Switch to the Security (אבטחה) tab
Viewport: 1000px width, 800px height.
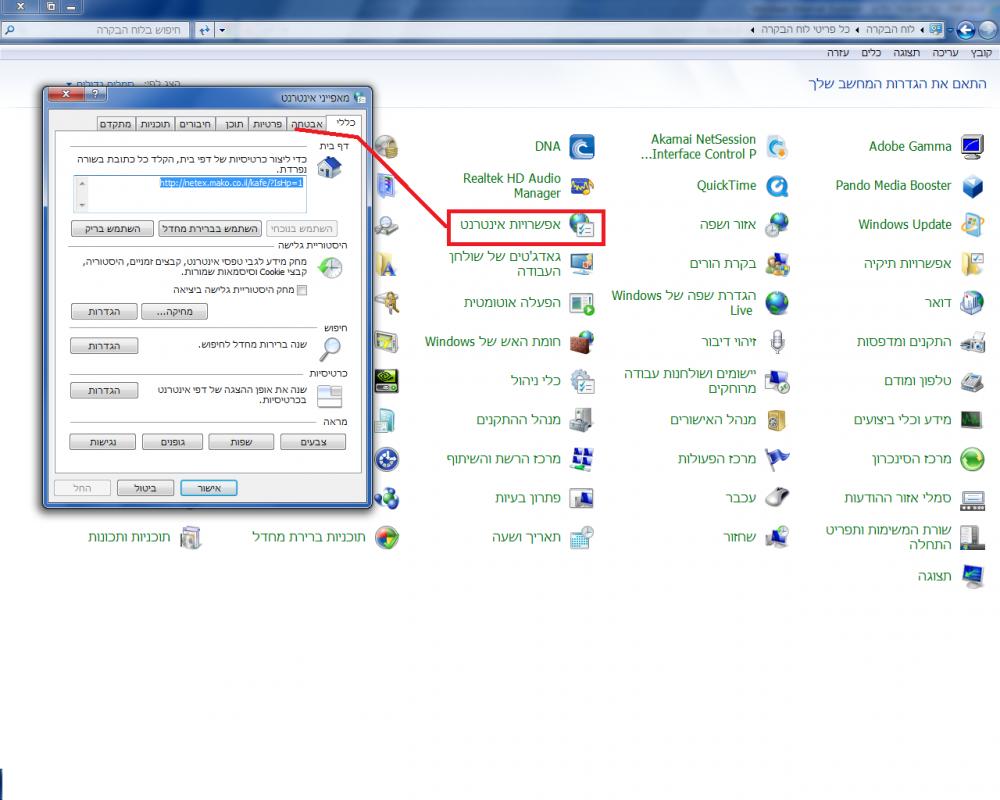point(306,123)
